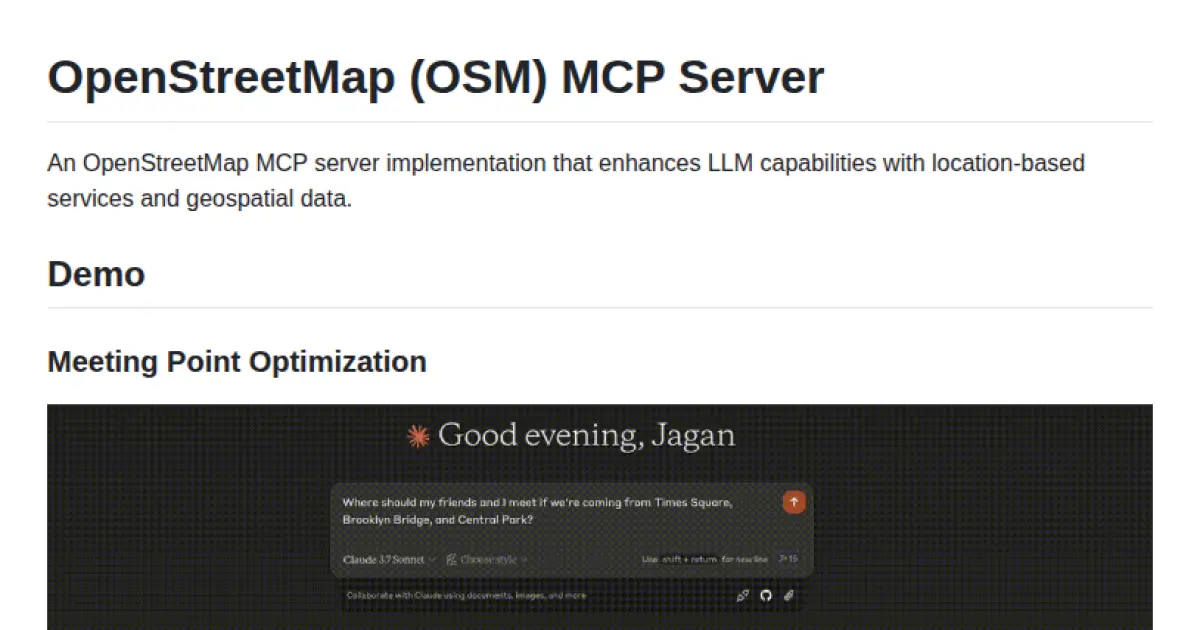Click the Collaborate with Claude text
The width and height of the screenshot is (1200, 630).
[466, 596]
